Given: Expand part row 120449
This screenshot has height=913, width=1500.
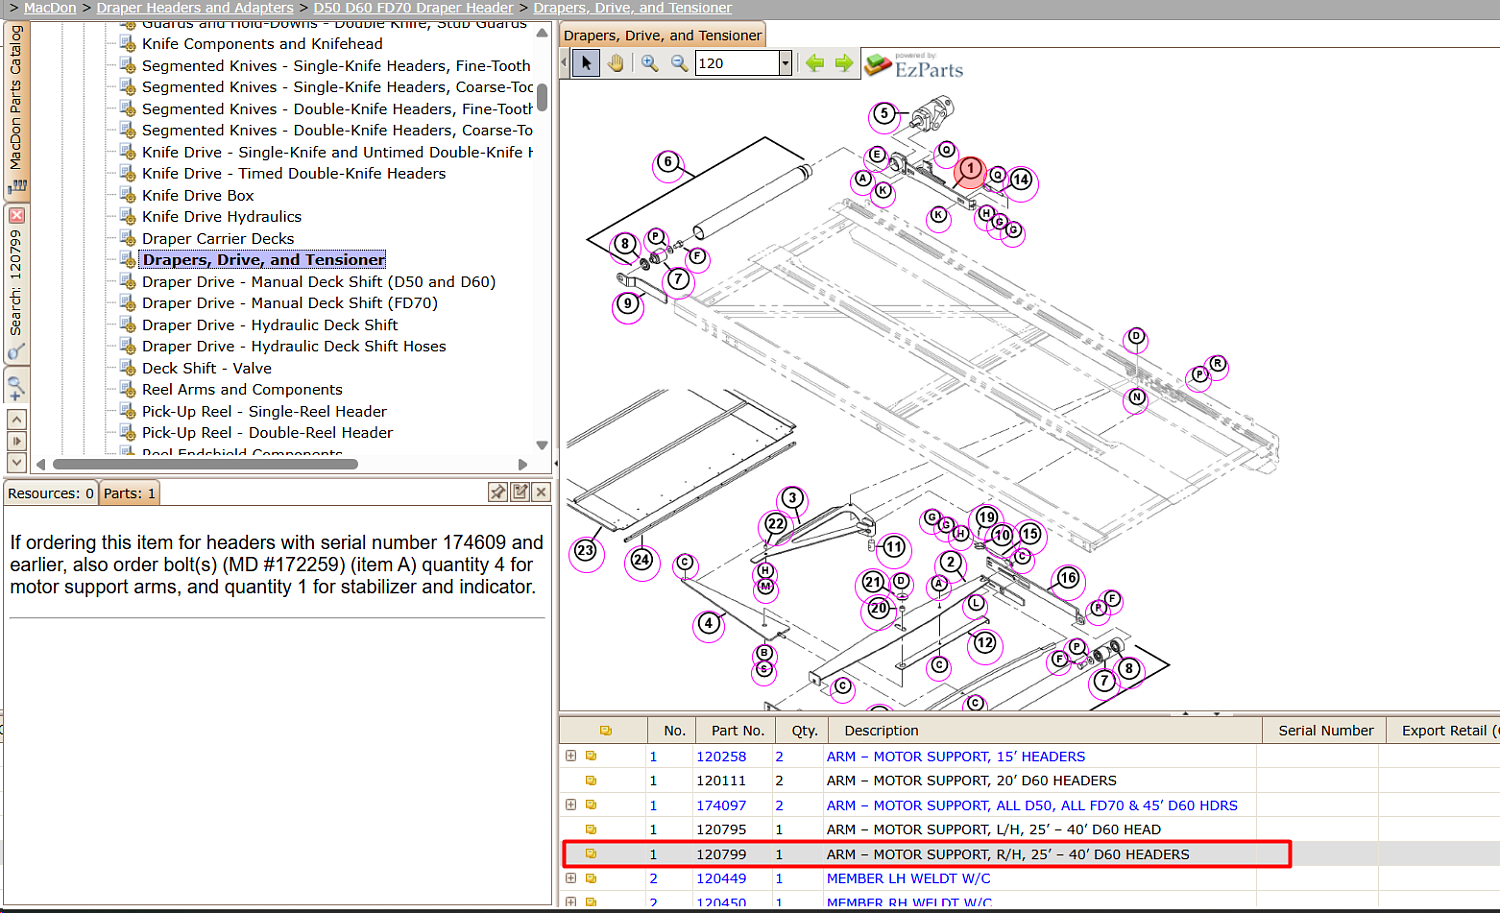Looking at the screenshot, I should tap(571, 878).
